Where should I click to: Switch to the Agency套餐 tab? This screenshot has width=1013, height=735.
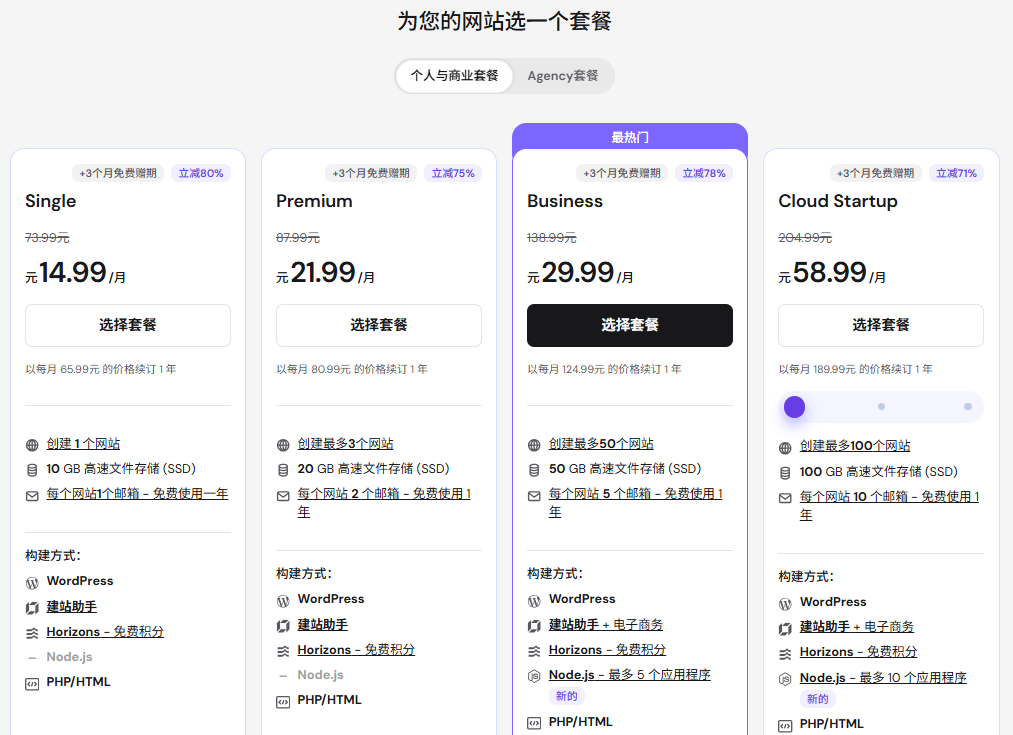(x=562, y=76)
